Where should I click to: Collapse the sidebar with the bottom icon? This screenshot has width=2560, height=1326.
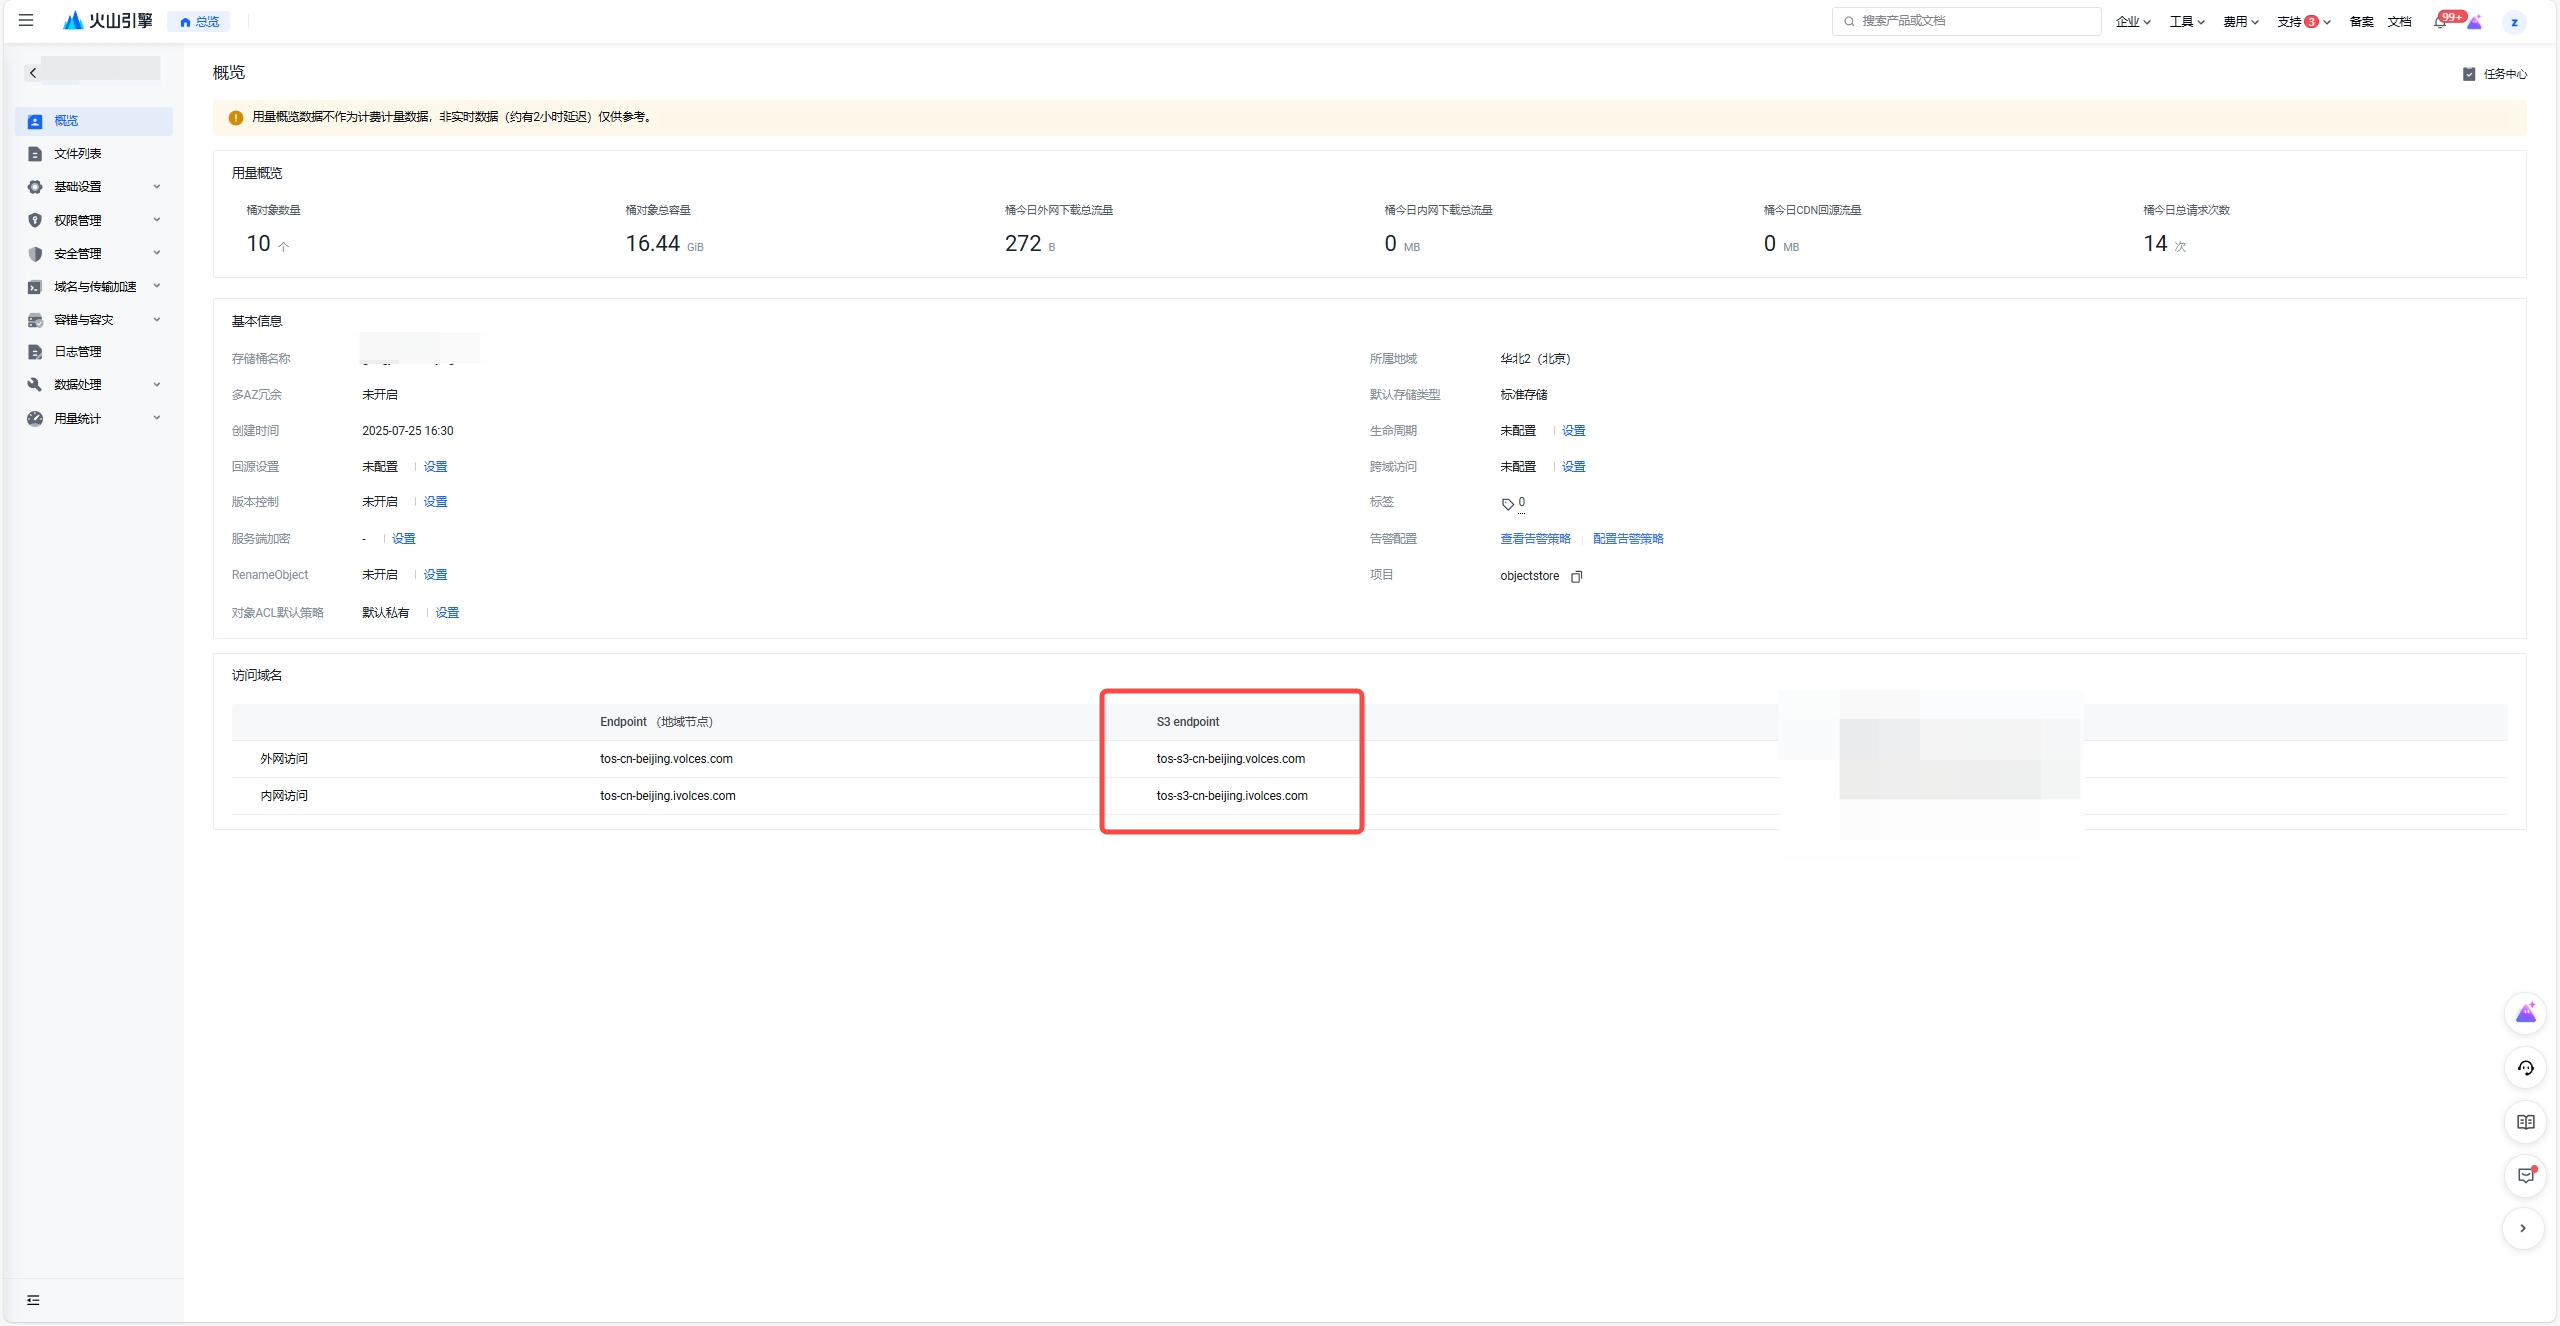pyautogui.click(x=33, y=1300)
